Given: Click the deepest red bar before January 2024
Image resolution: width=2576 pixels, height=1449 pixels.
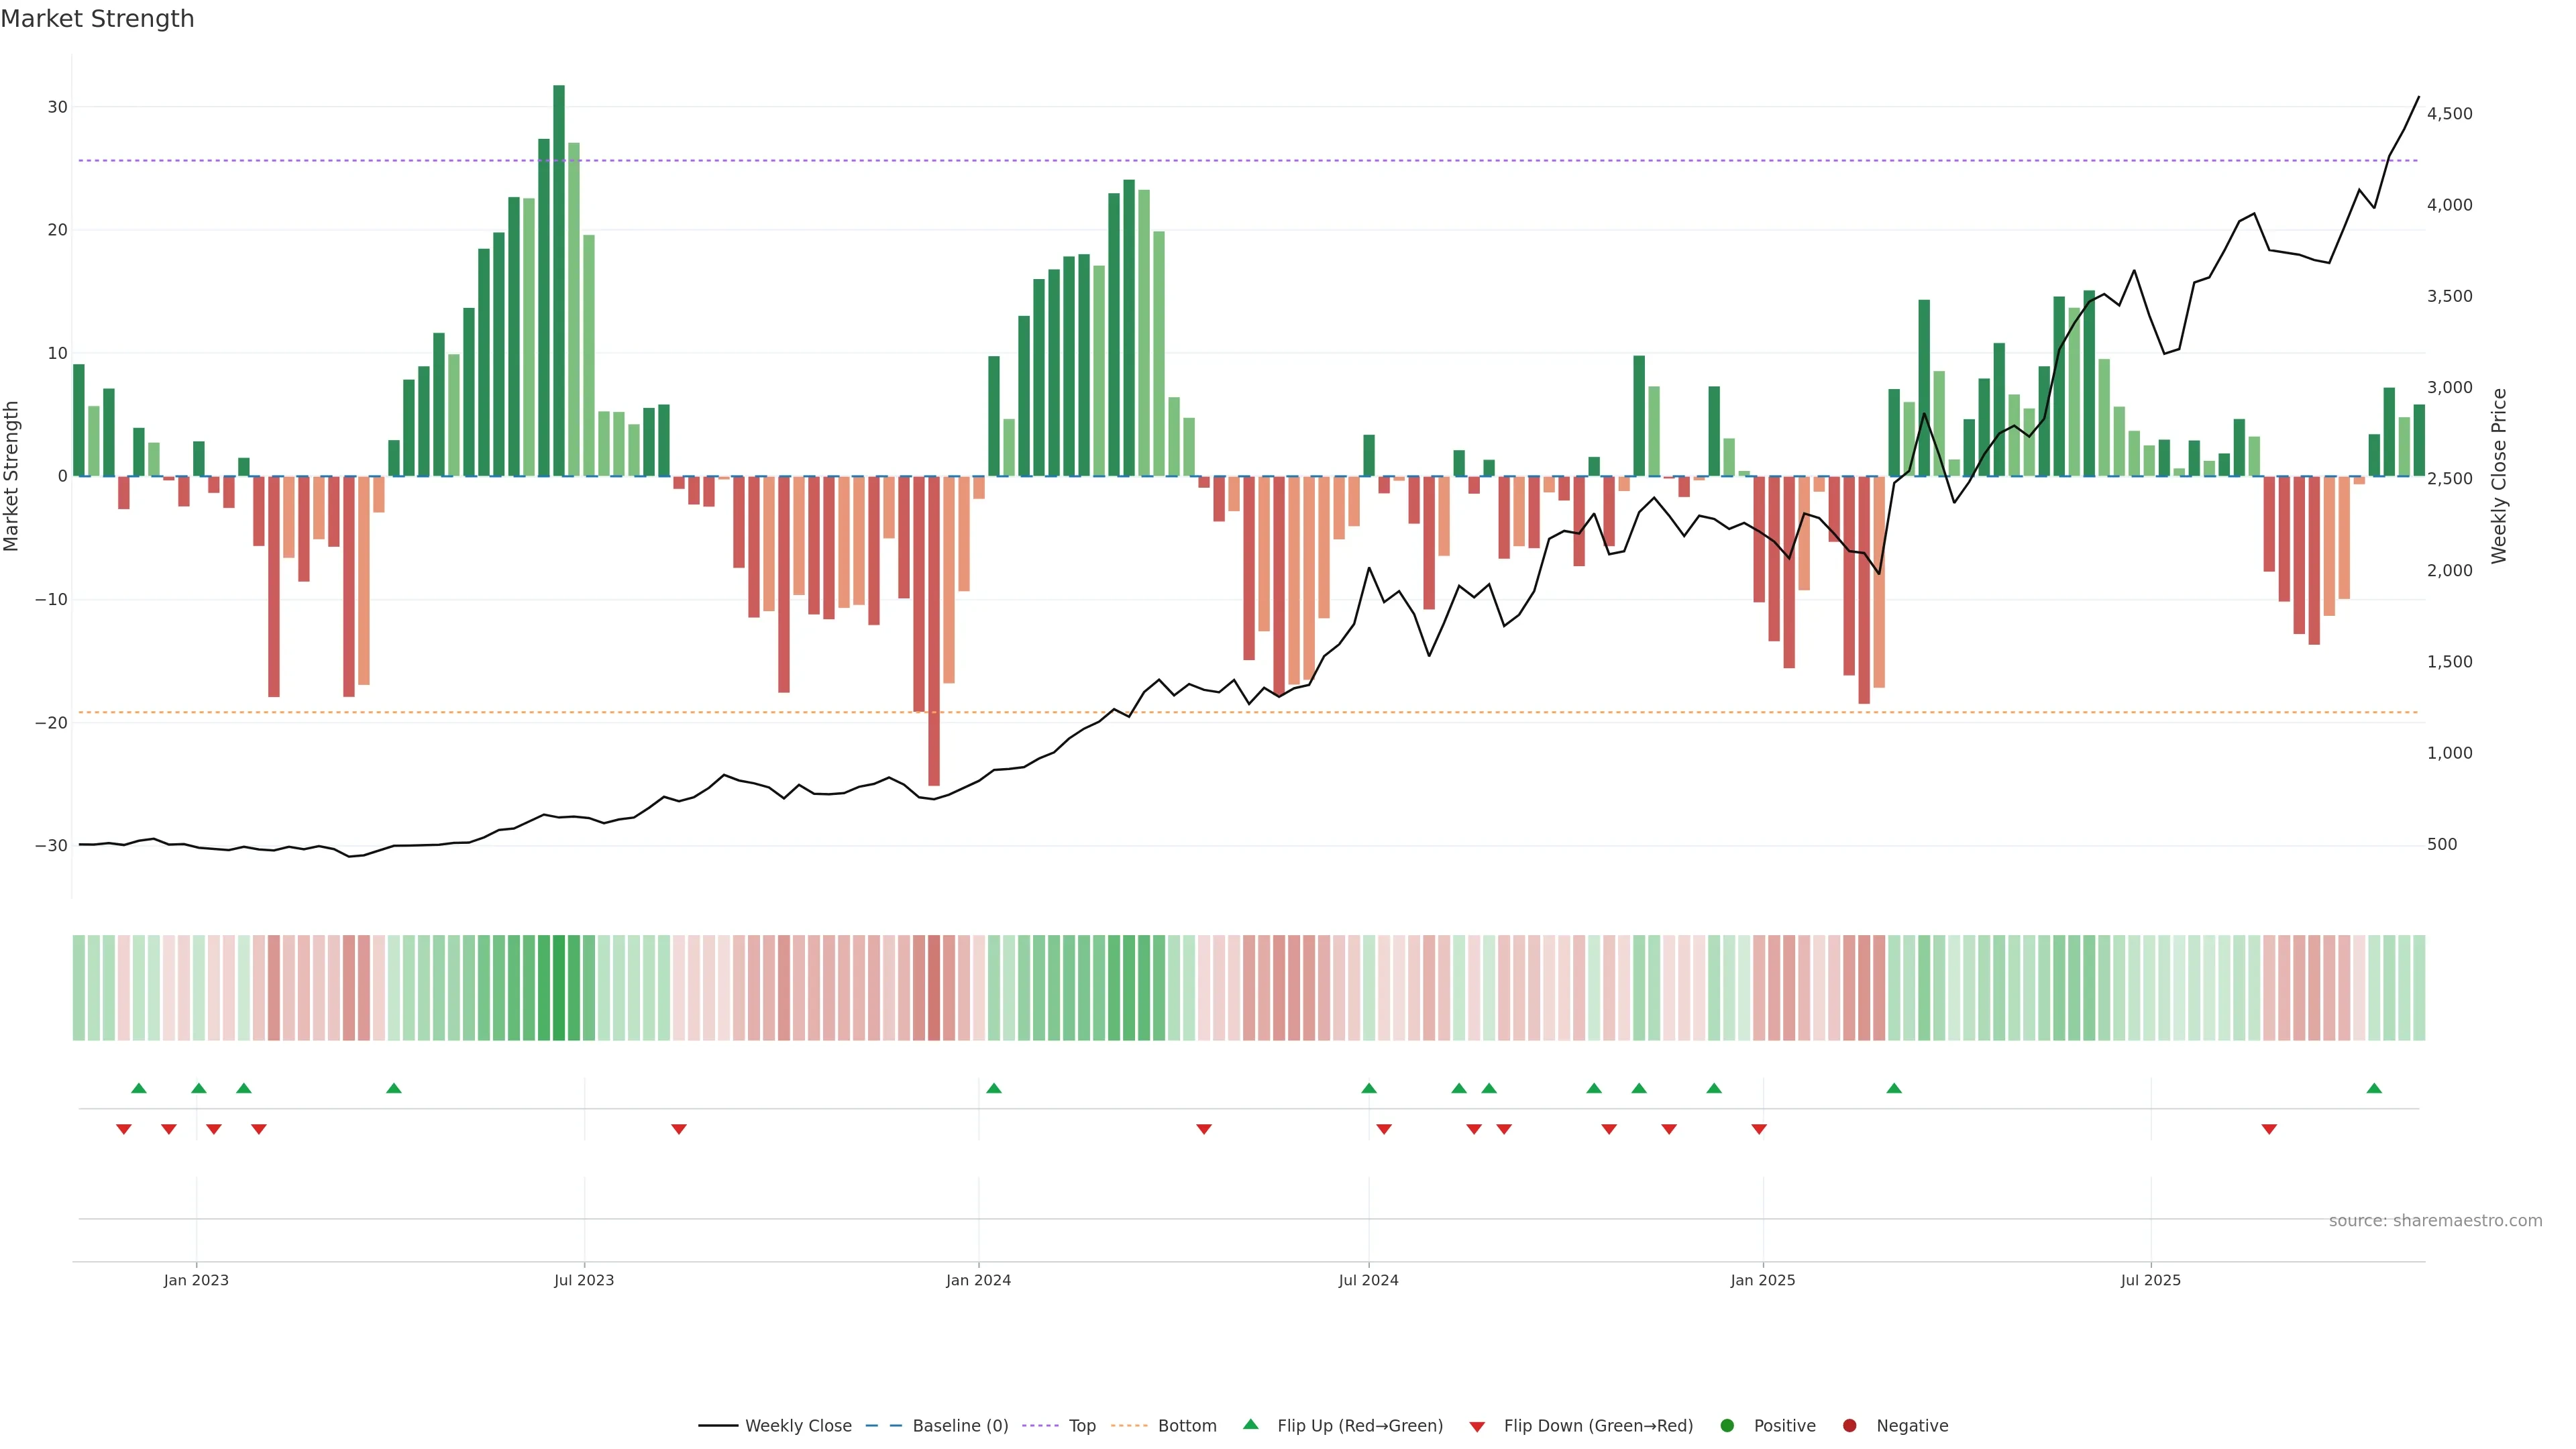Looking at the screenshot, I should [934, 630].
